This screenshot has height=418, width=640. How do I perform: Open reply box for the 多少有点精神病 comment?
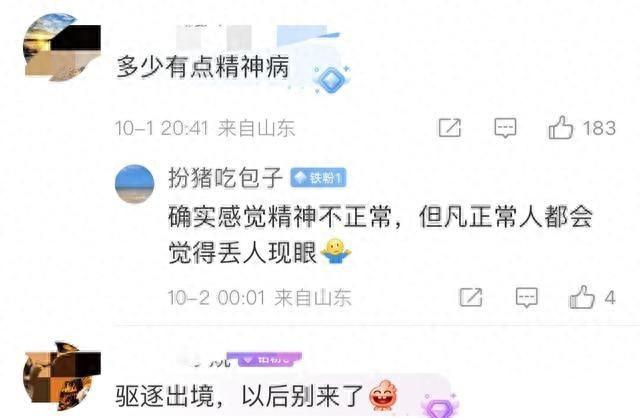[x=505, y=128]
